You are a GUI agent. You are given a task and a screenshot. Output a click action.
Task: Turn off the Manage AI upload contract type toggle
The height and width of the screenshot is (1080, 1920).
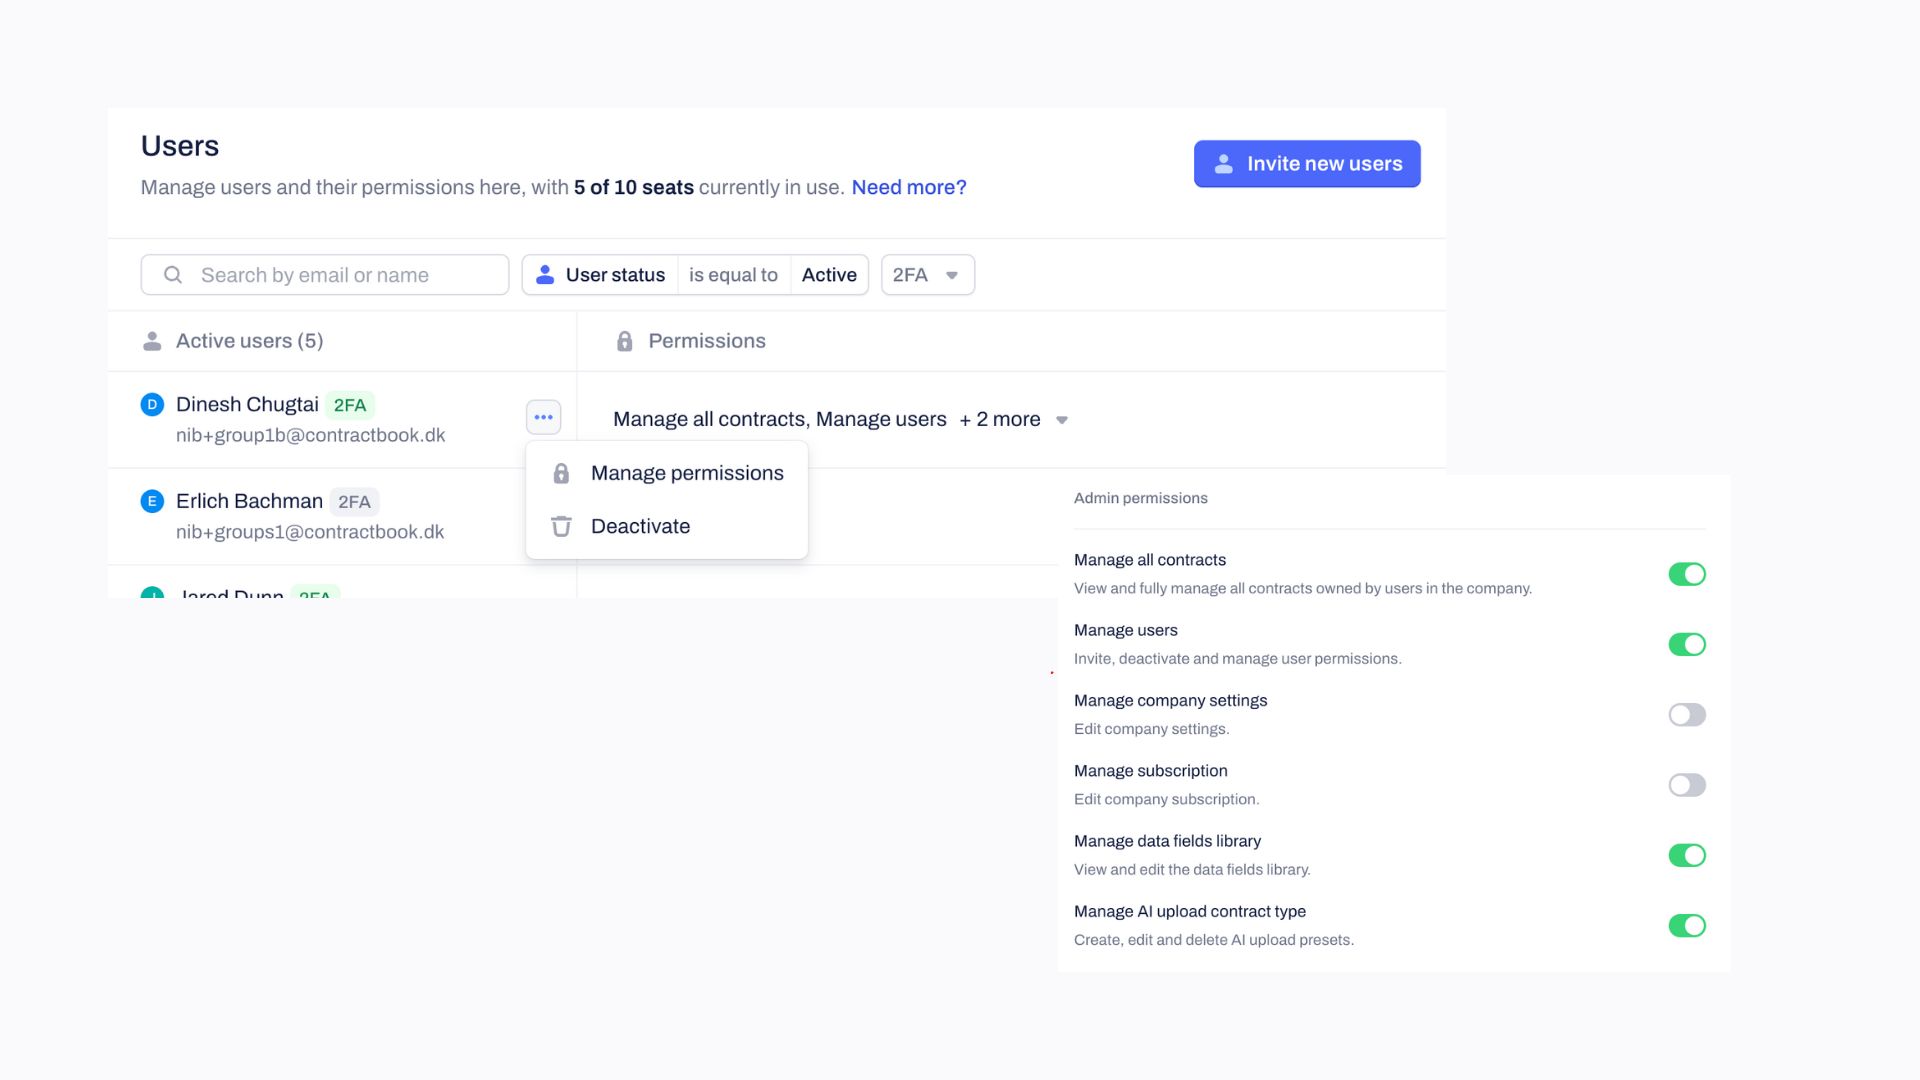click(x=1687, y=925)
